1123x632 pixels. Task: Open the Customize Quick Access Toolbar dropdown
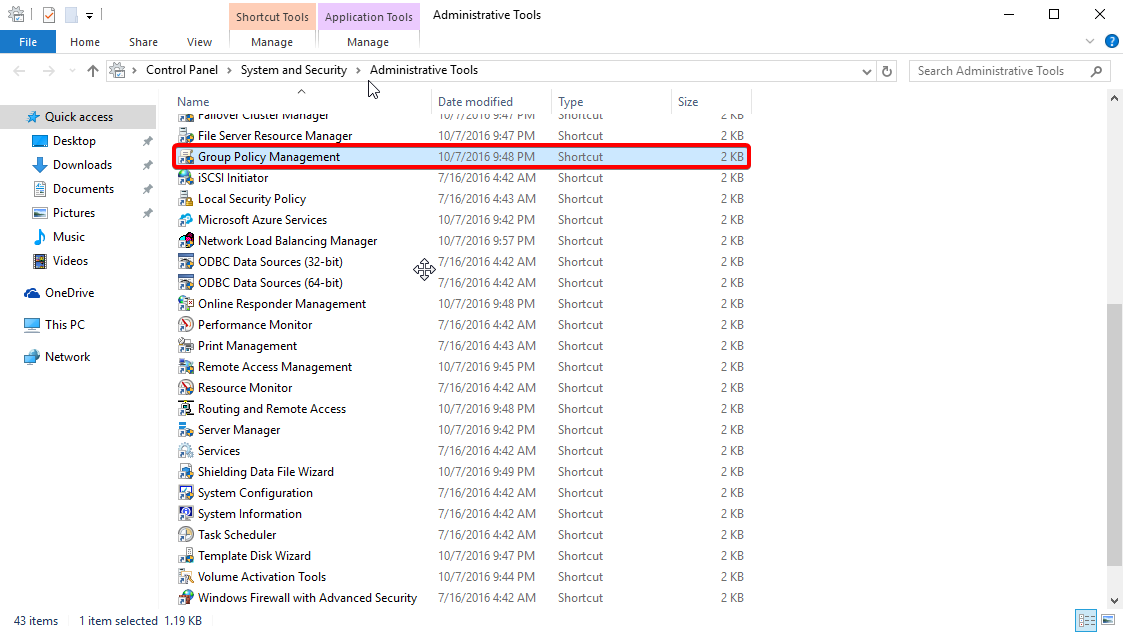tap(90, 15)
